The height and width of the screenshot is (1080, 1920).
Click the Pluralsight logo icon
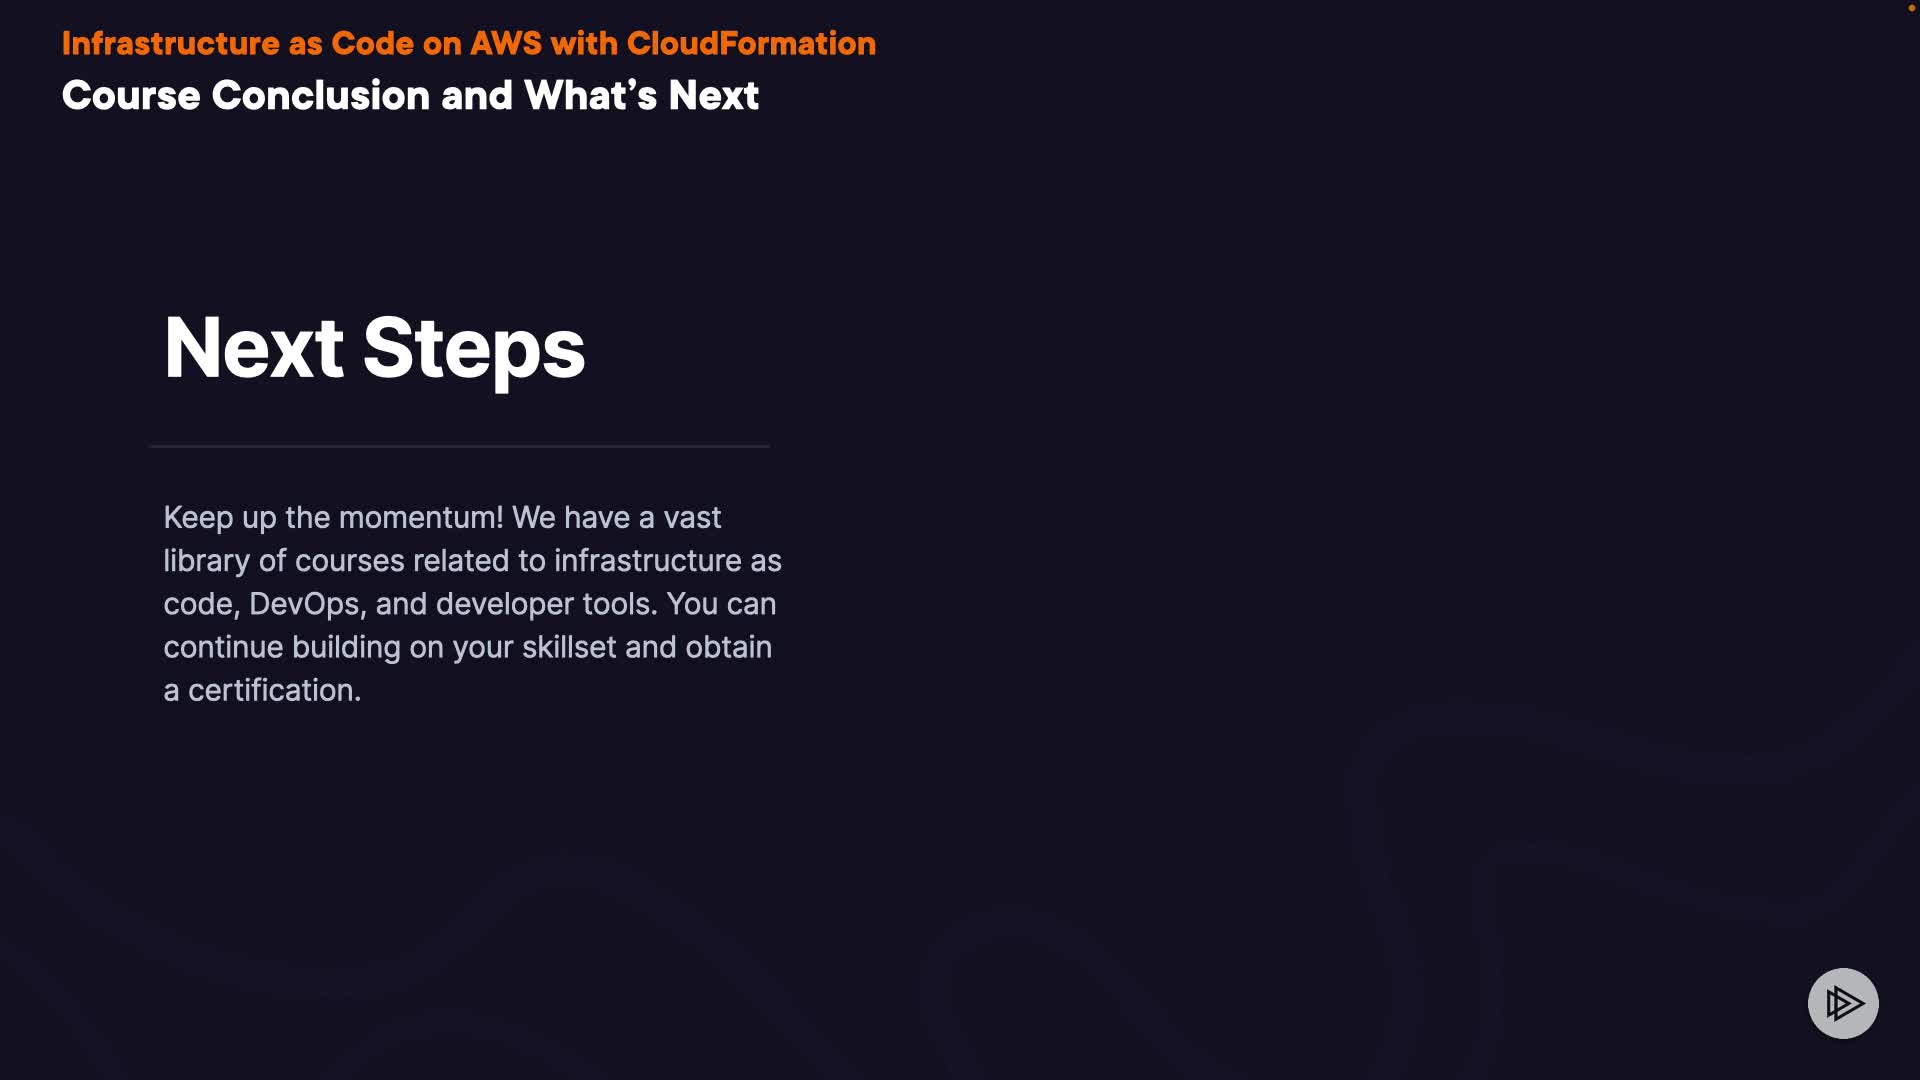coord(1842,1003)
